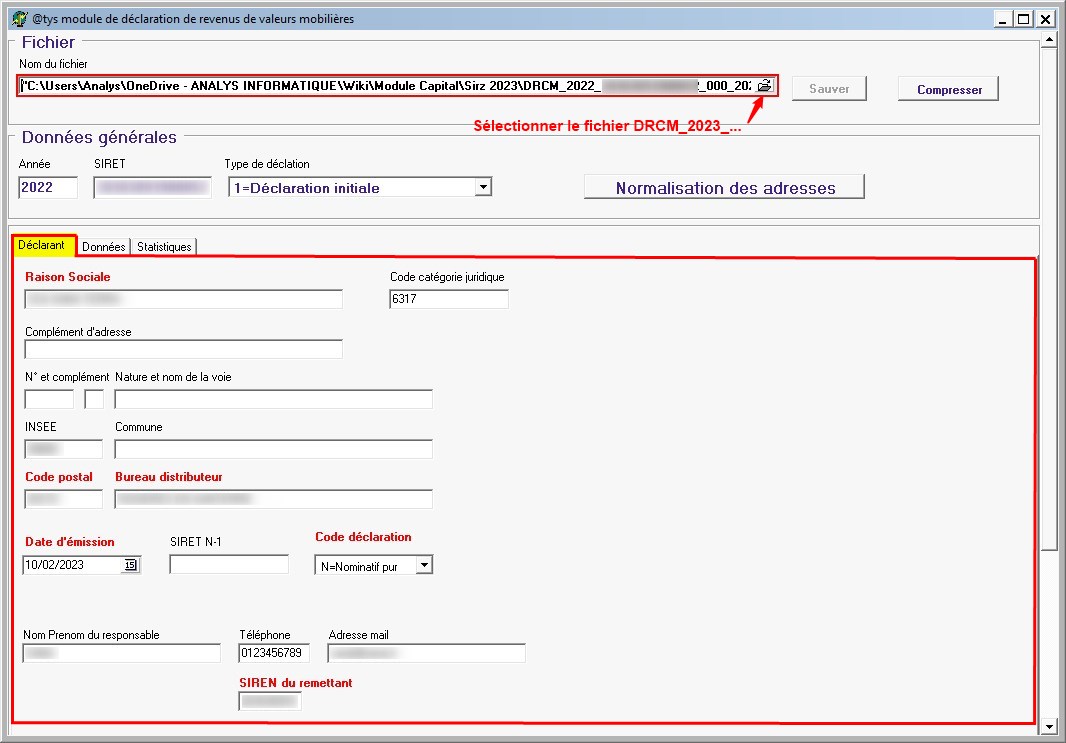
Task: Click the Sauver button
Action: point(829,89)
